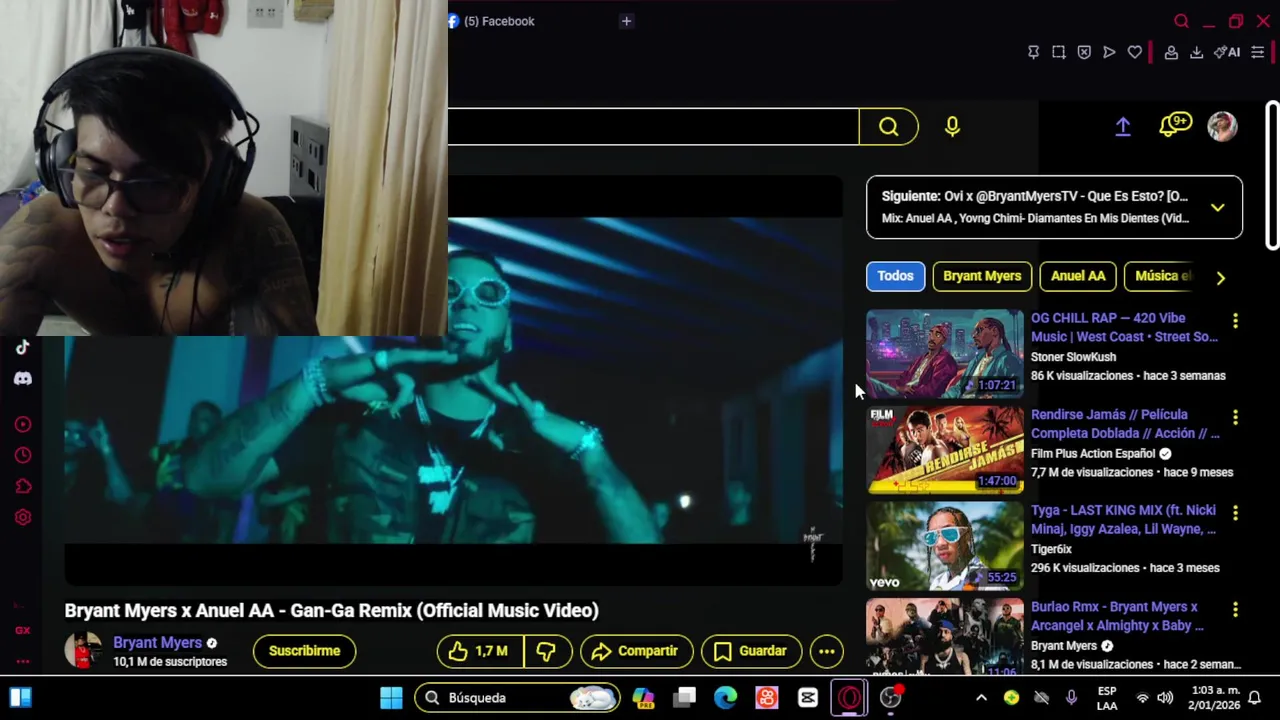Open sidebar three-dots more menu
This screenshot has width=1280, height=720.
23,661
